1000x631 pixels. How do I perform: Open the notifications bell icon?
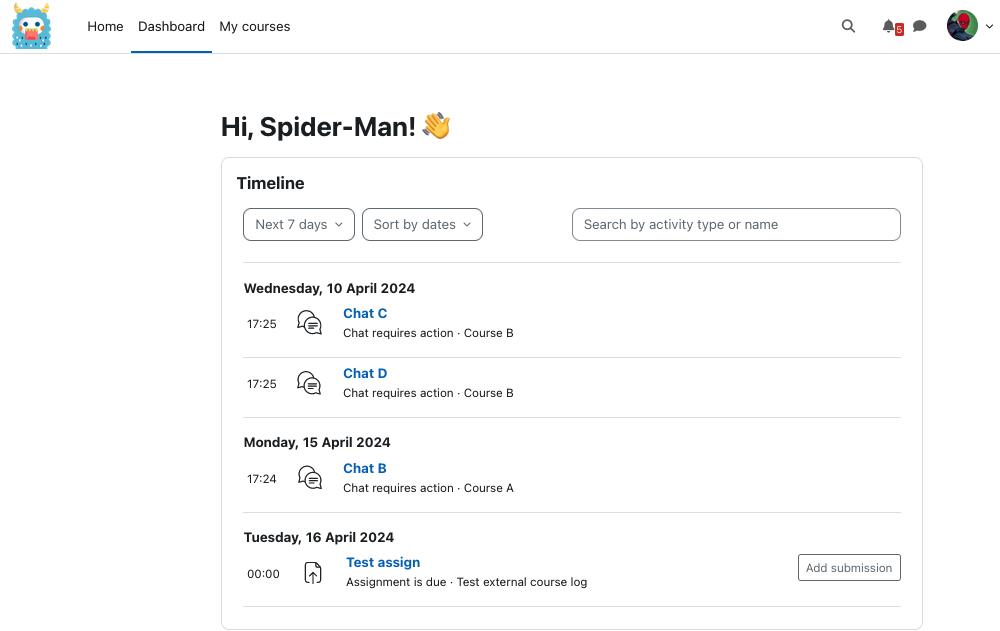click(x=888, y=26)
